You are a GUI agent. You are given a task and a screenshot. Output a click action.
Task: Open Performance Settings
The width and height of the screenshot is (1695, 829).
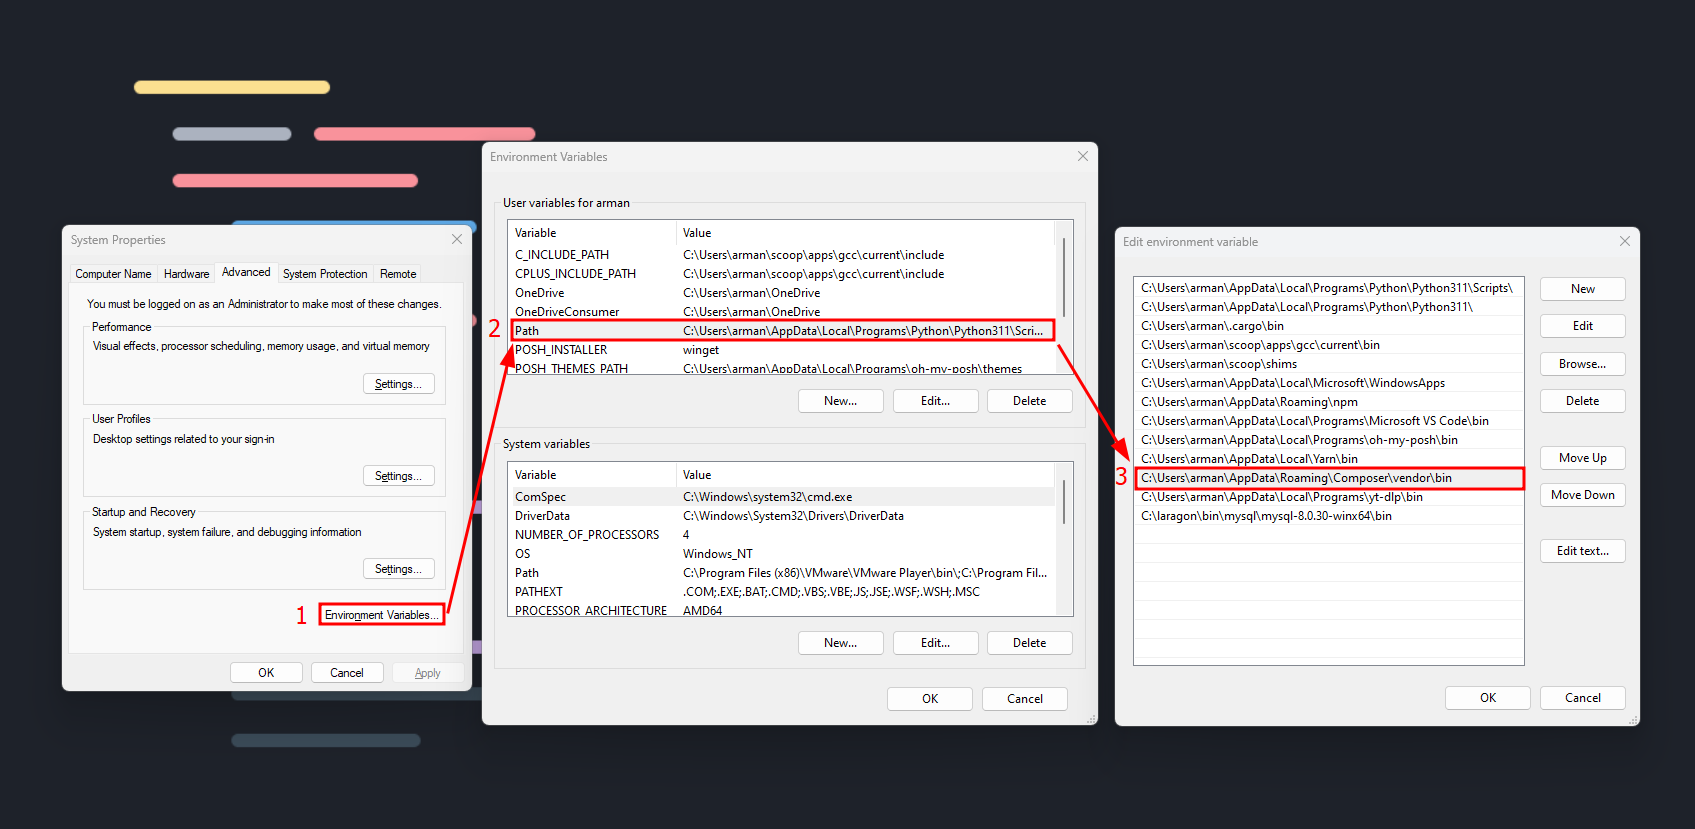(x=398, y=384)
